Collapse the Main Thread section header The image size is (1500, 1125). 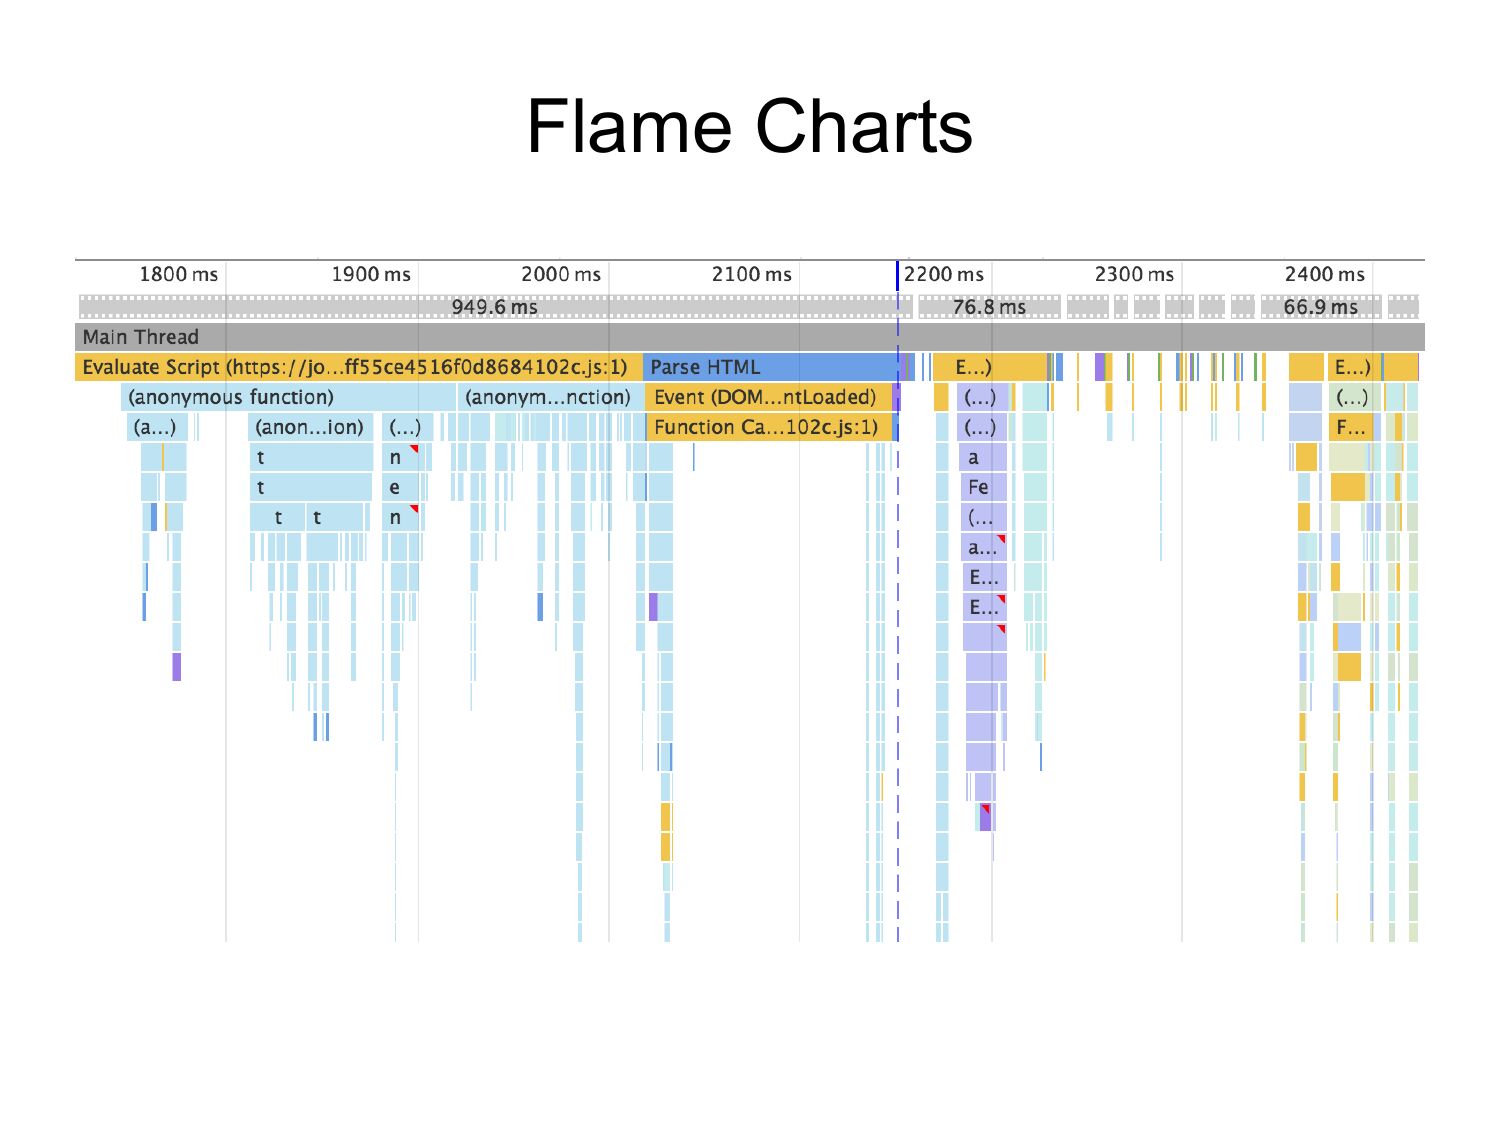[x=140, y=337]
